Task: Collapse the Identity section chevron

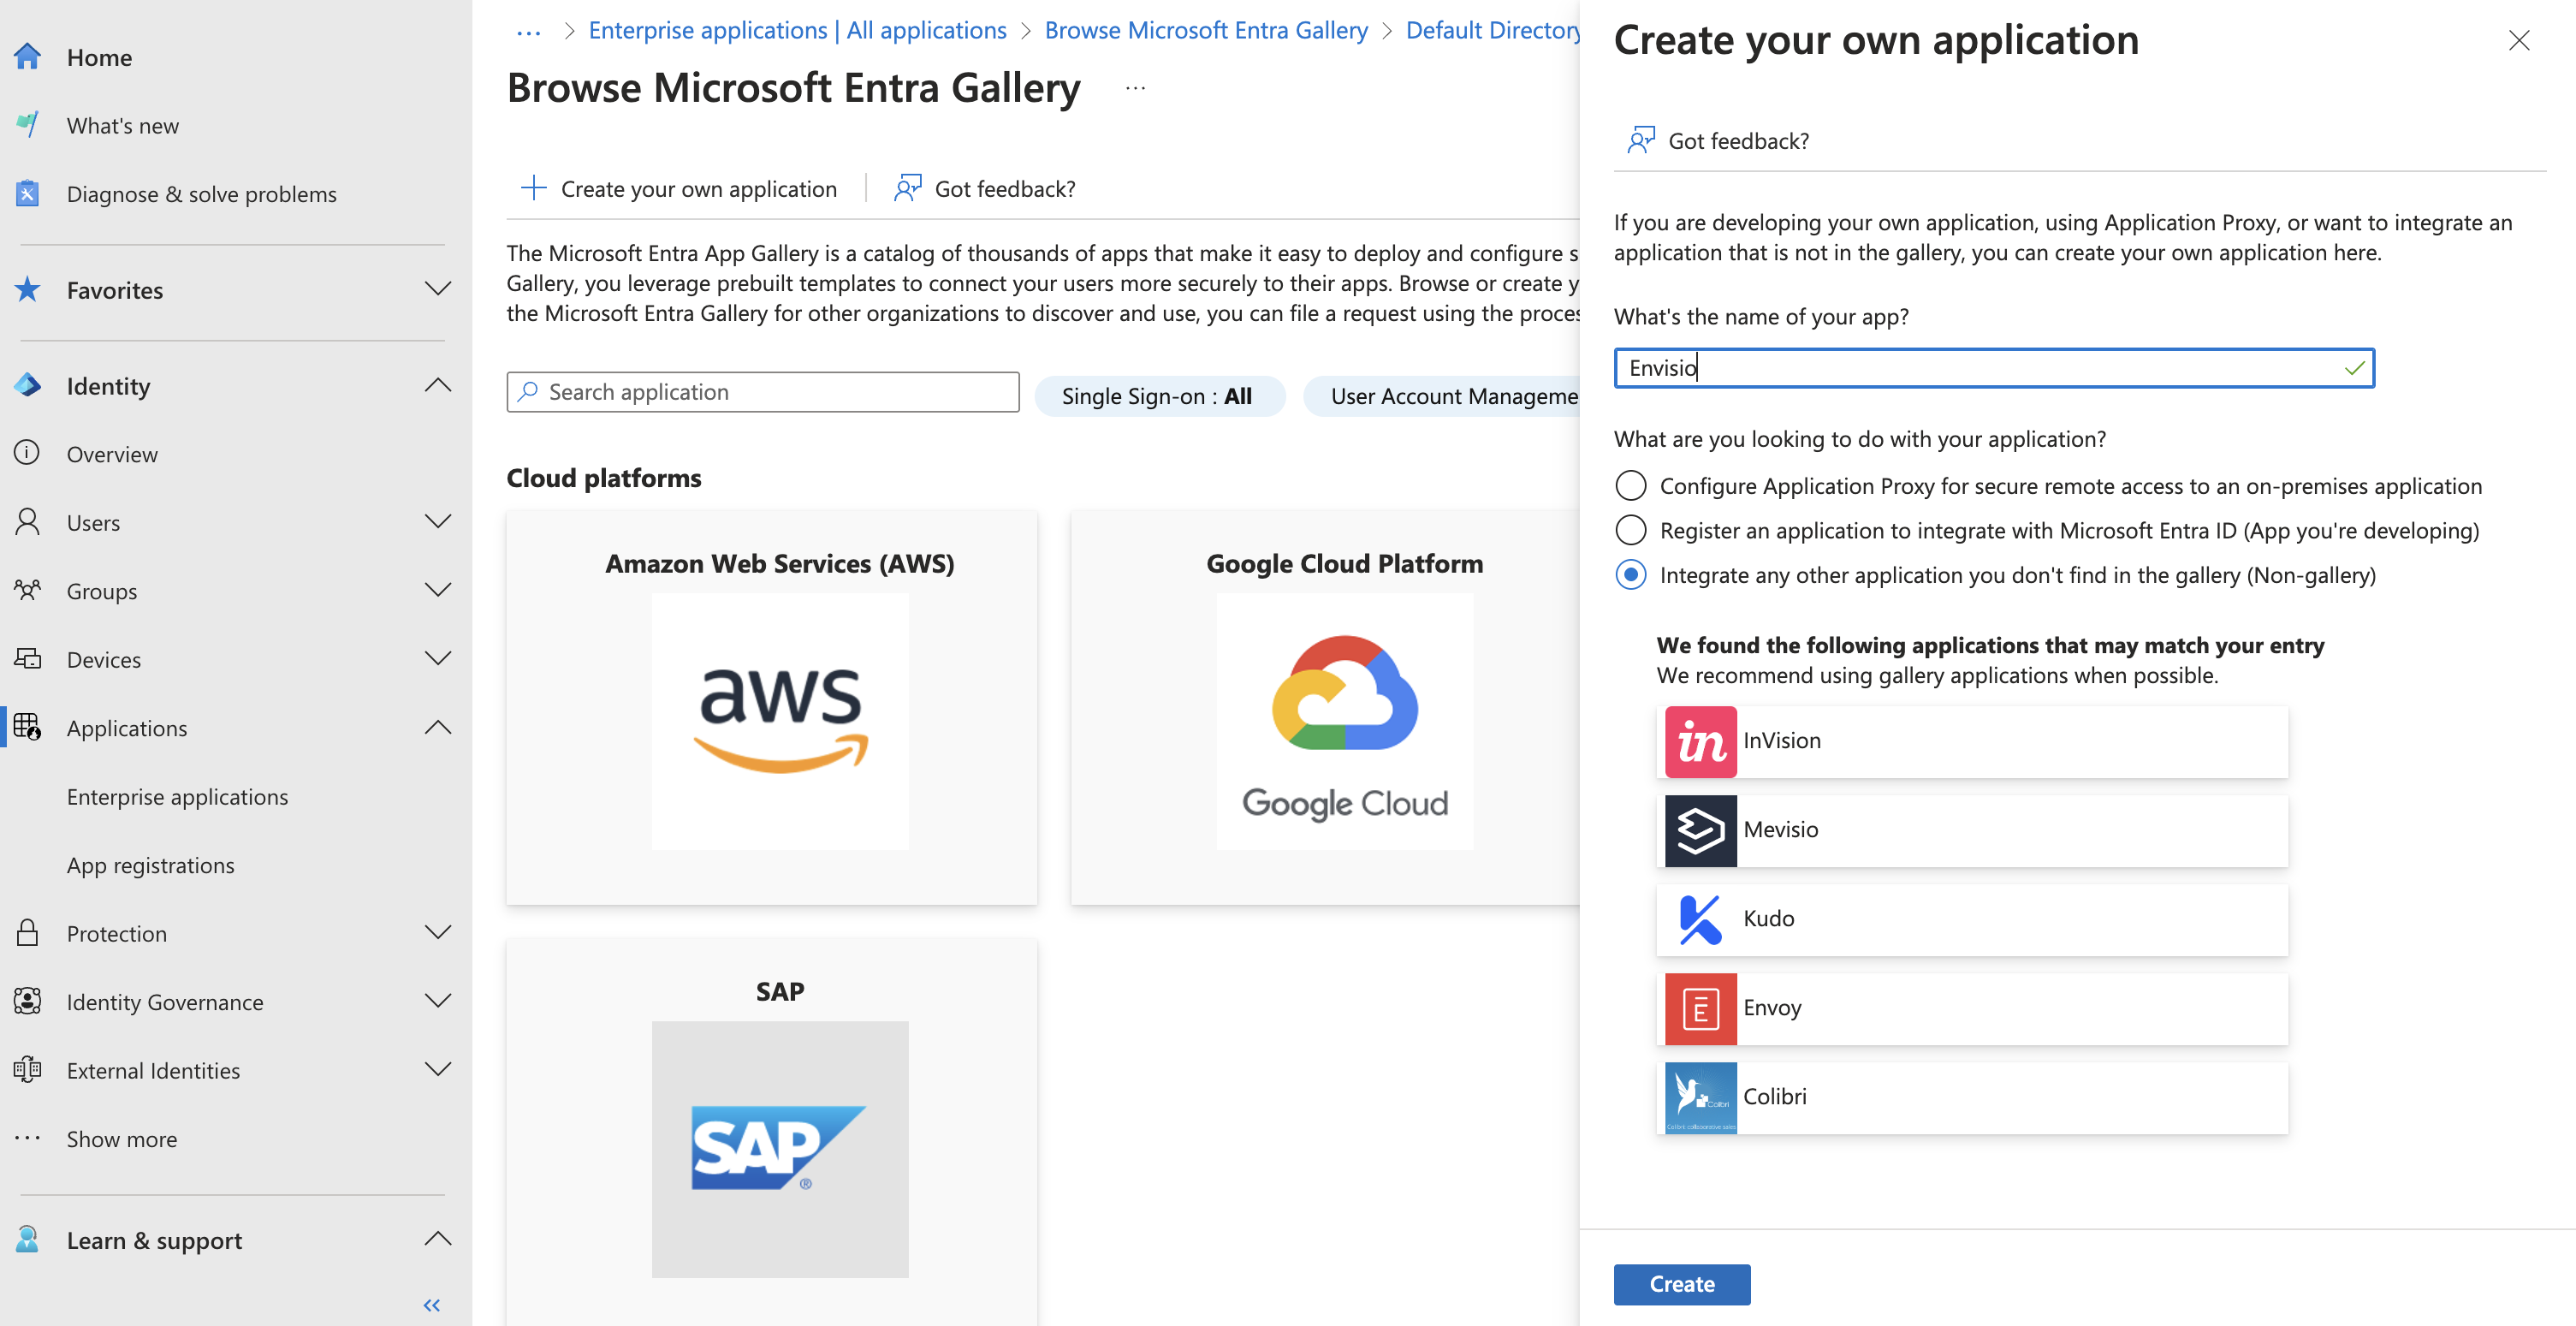Action: (x=438, y=386)
